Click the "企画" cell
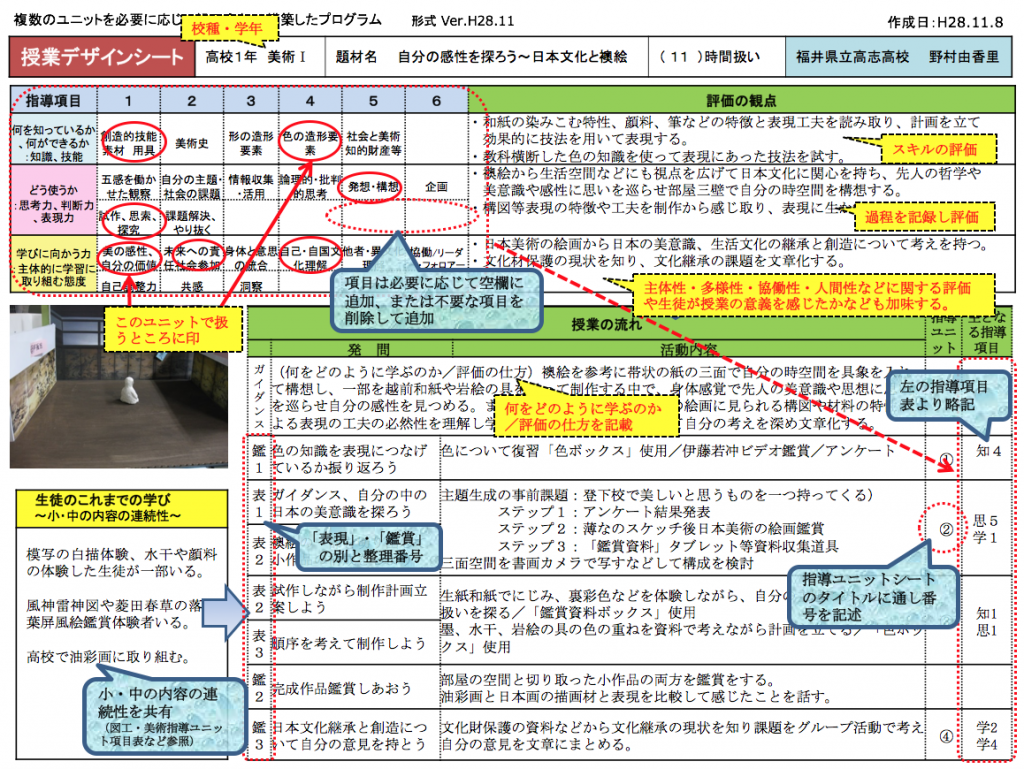The width and height of the screenshot is (1024, 769). pos(436,187)
